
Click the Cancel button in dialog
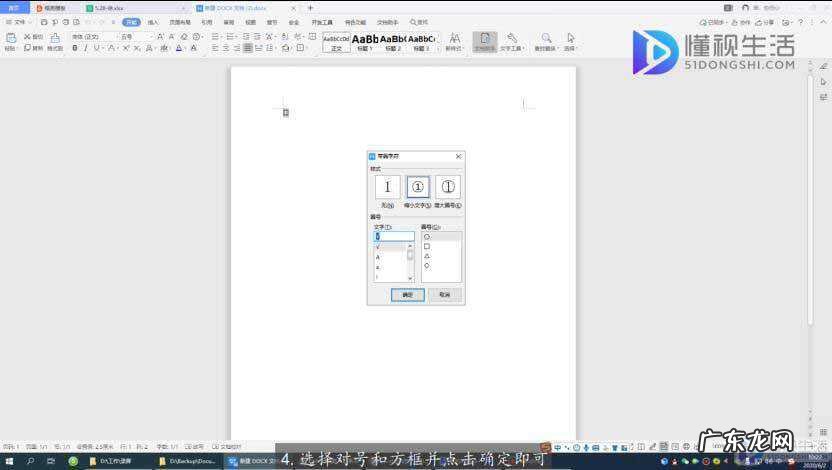click(444, 295)
